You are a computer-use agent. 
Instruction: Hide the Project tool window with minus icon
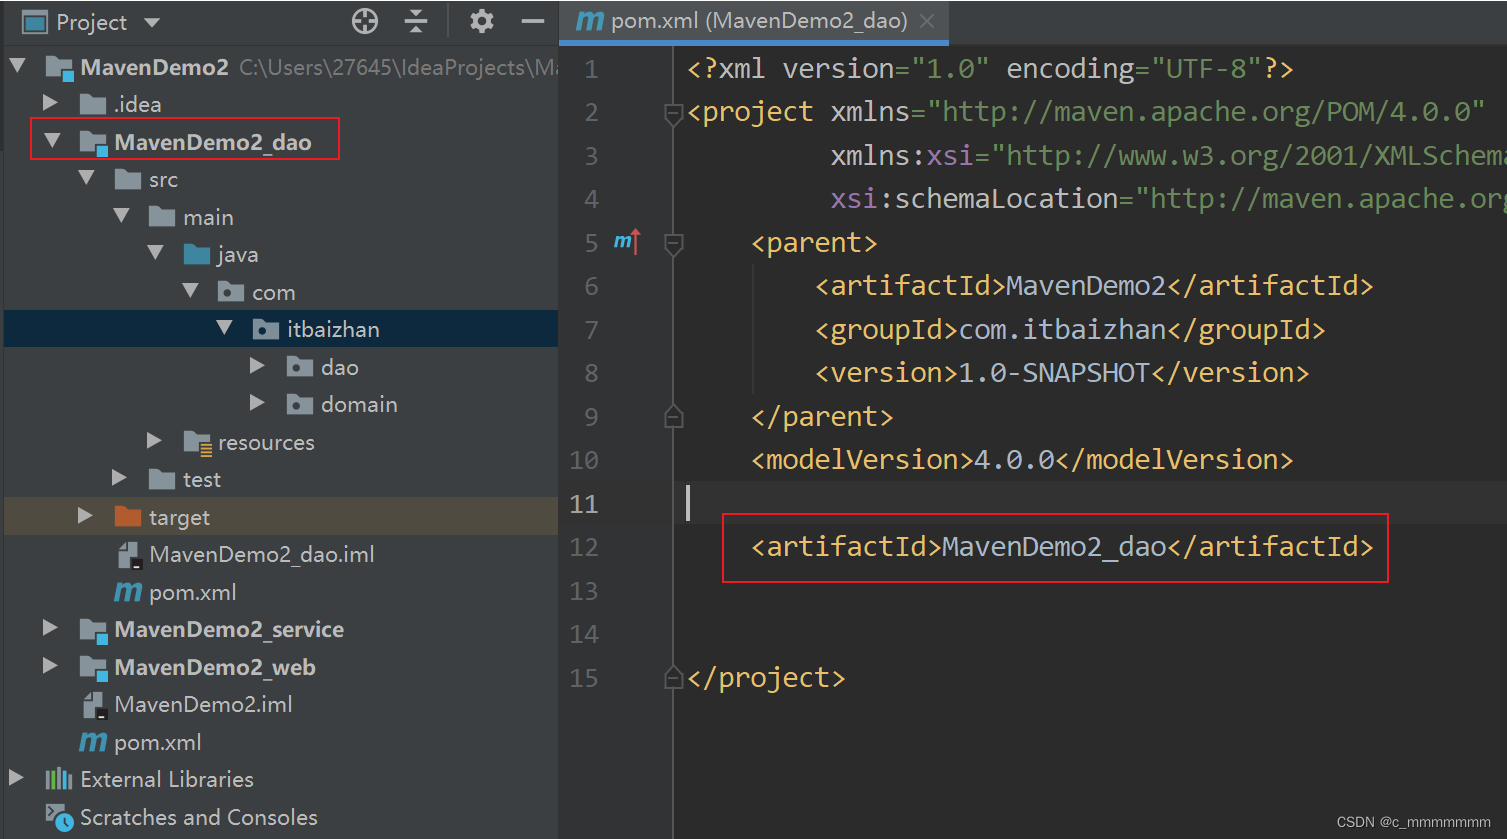tap(533, 21)
